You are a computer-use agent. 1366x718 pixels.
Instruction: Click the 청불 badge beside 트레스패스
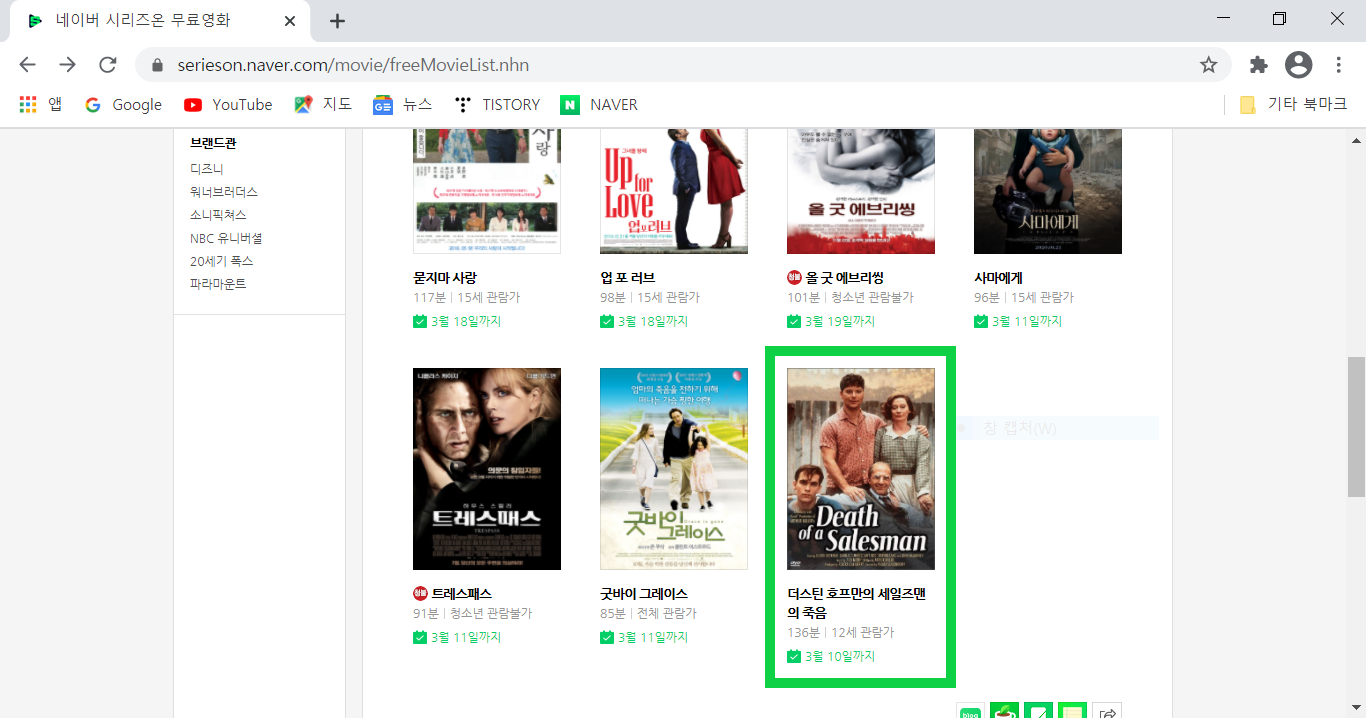[421, 594]
